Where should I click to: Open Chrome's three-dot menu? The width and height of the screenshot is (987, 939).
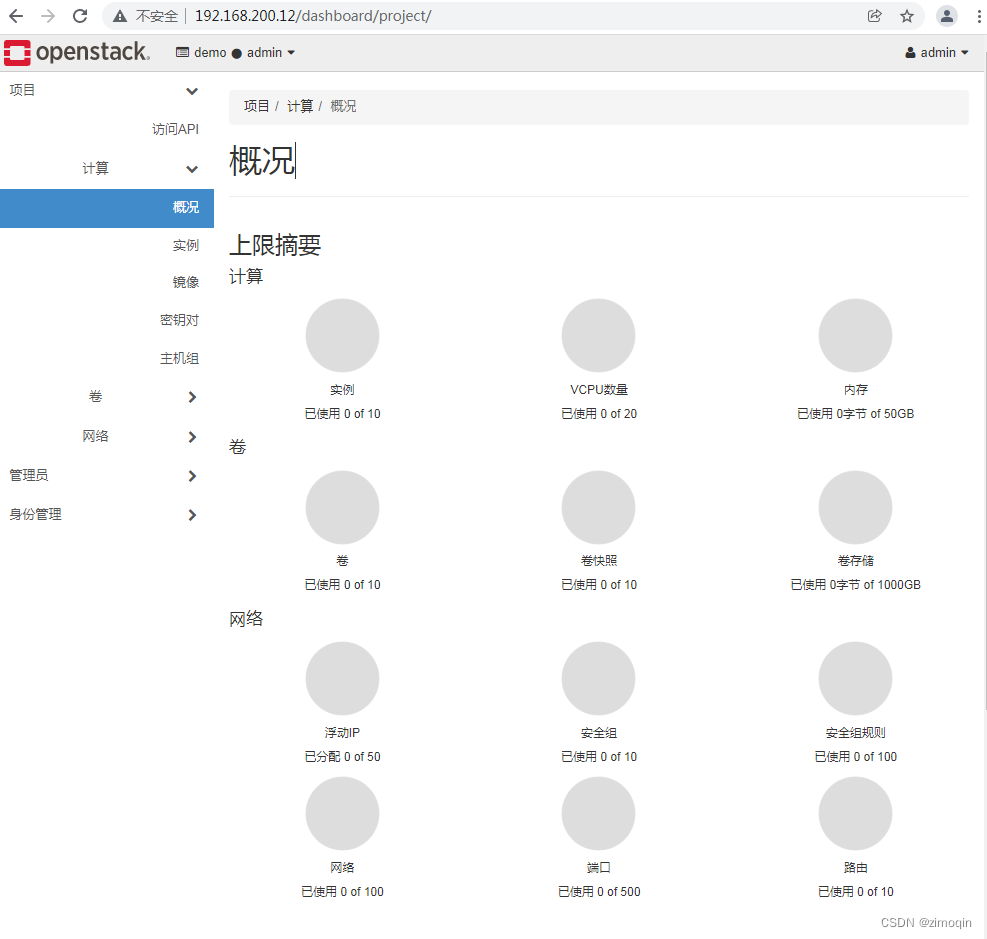977,16
